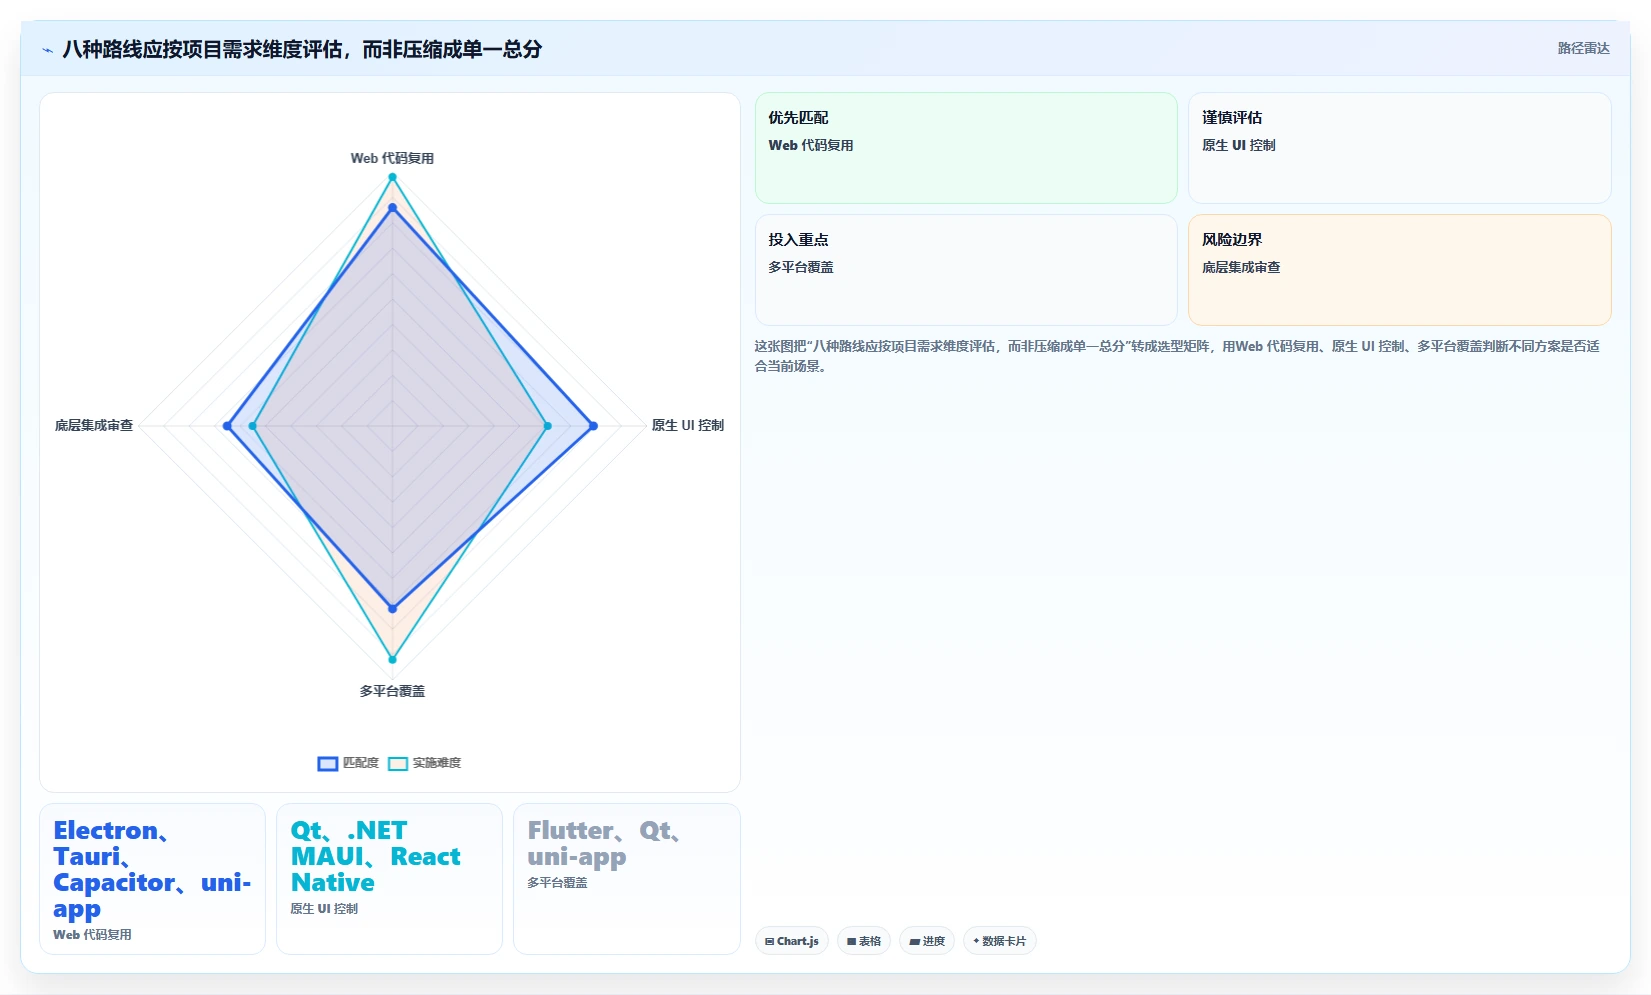Click the Web 代码复用 radar axis label
The width and height of the screenshot is (1651, 995).
(x=392, y=158)
